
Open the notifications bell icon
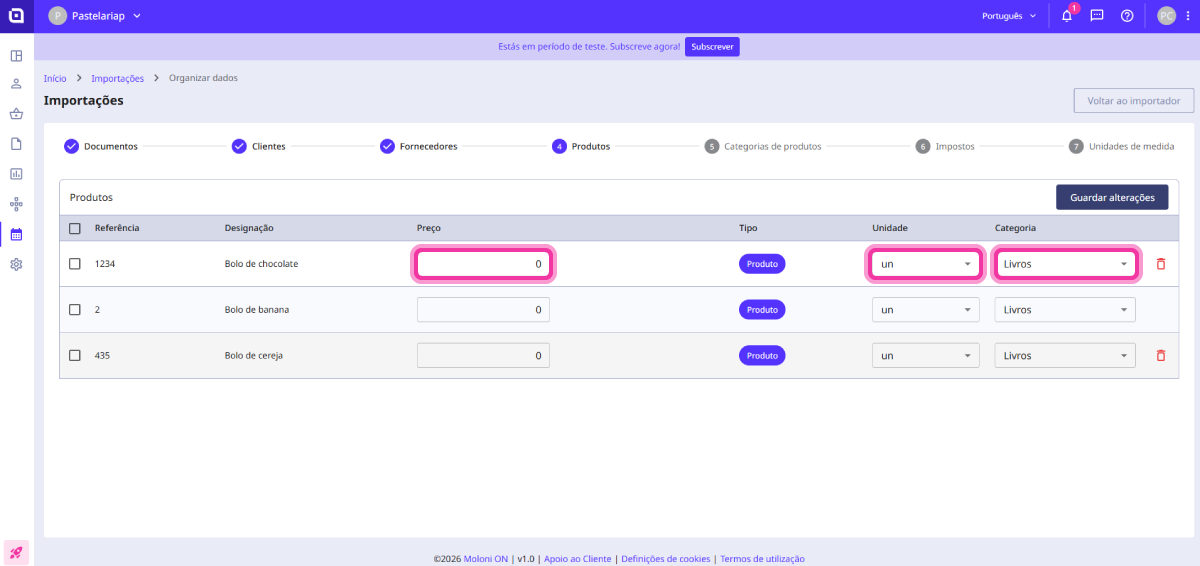tap(1066, 16)
